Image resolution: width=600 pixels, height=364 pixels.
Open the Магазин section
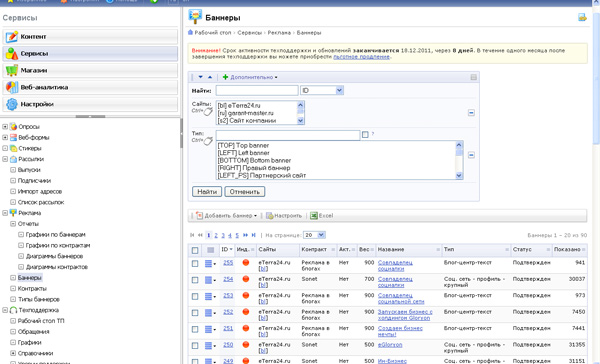(x=90, y=70)
